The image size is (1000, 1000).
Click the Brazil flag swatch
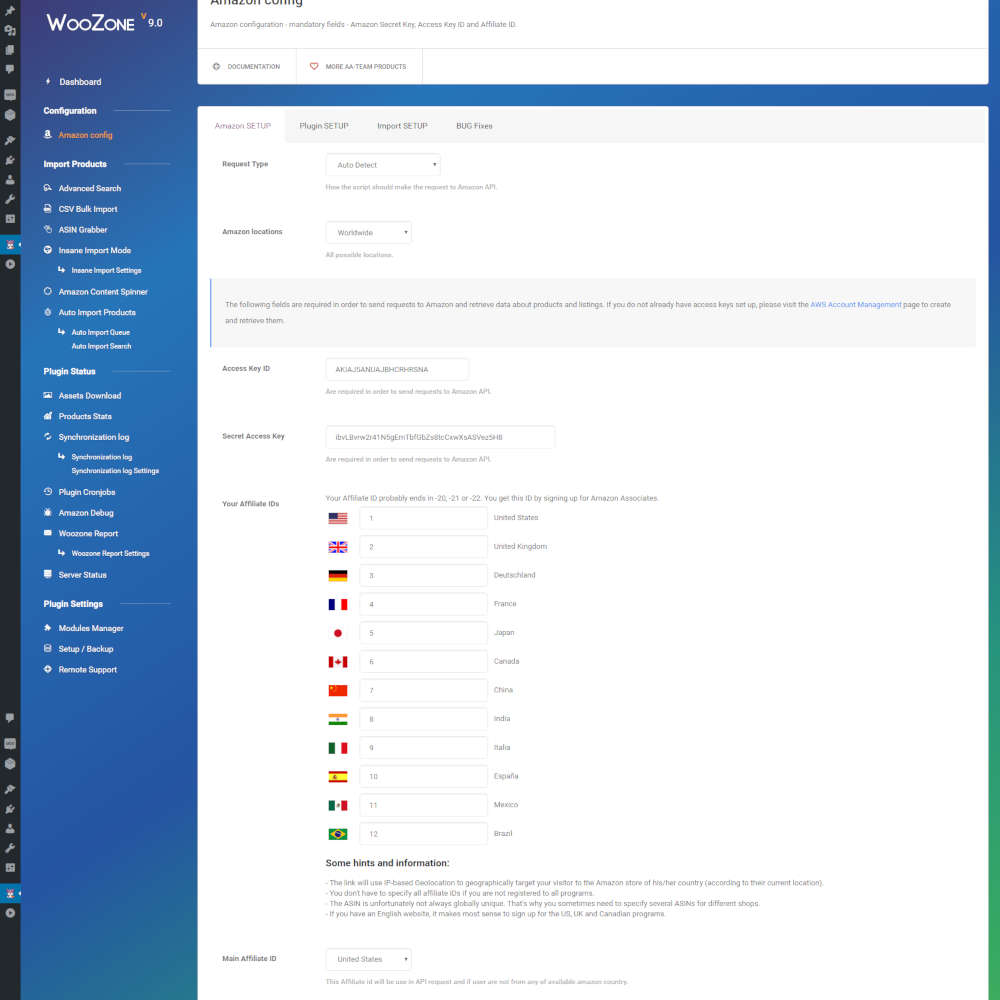(337, 833)
